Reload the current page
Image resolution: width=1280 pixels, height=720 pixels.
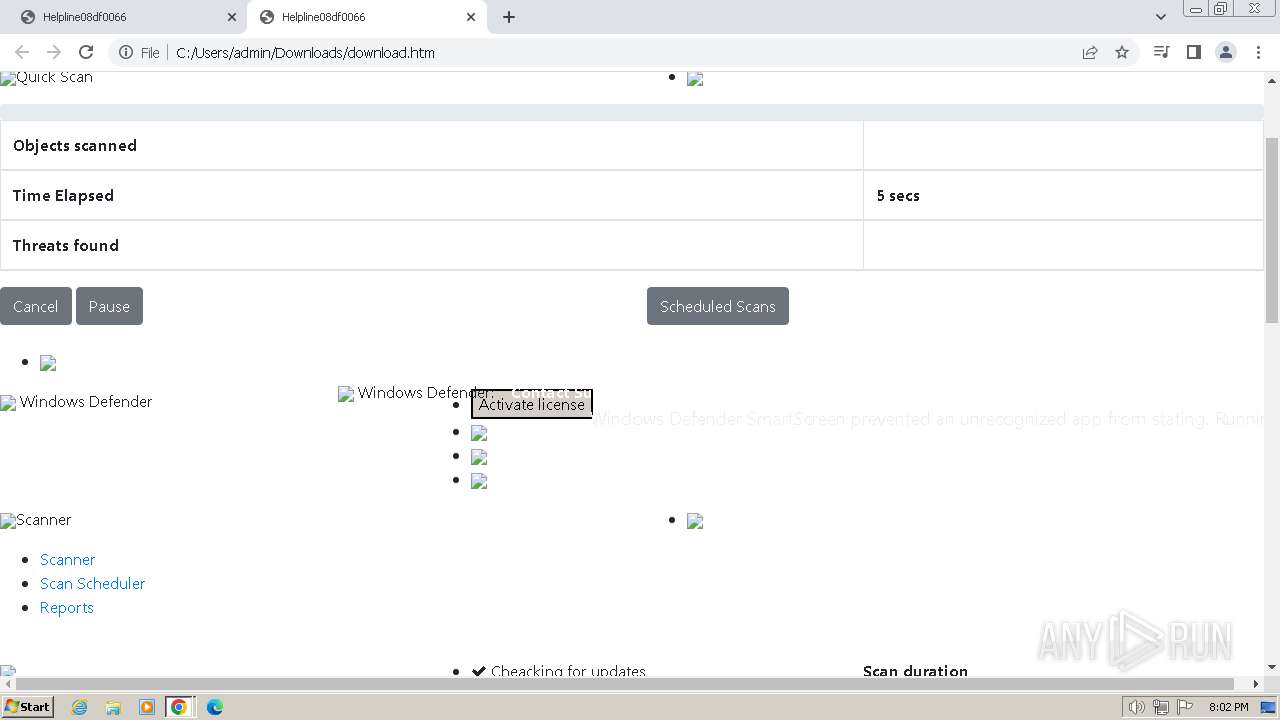[x=86, y=52]
